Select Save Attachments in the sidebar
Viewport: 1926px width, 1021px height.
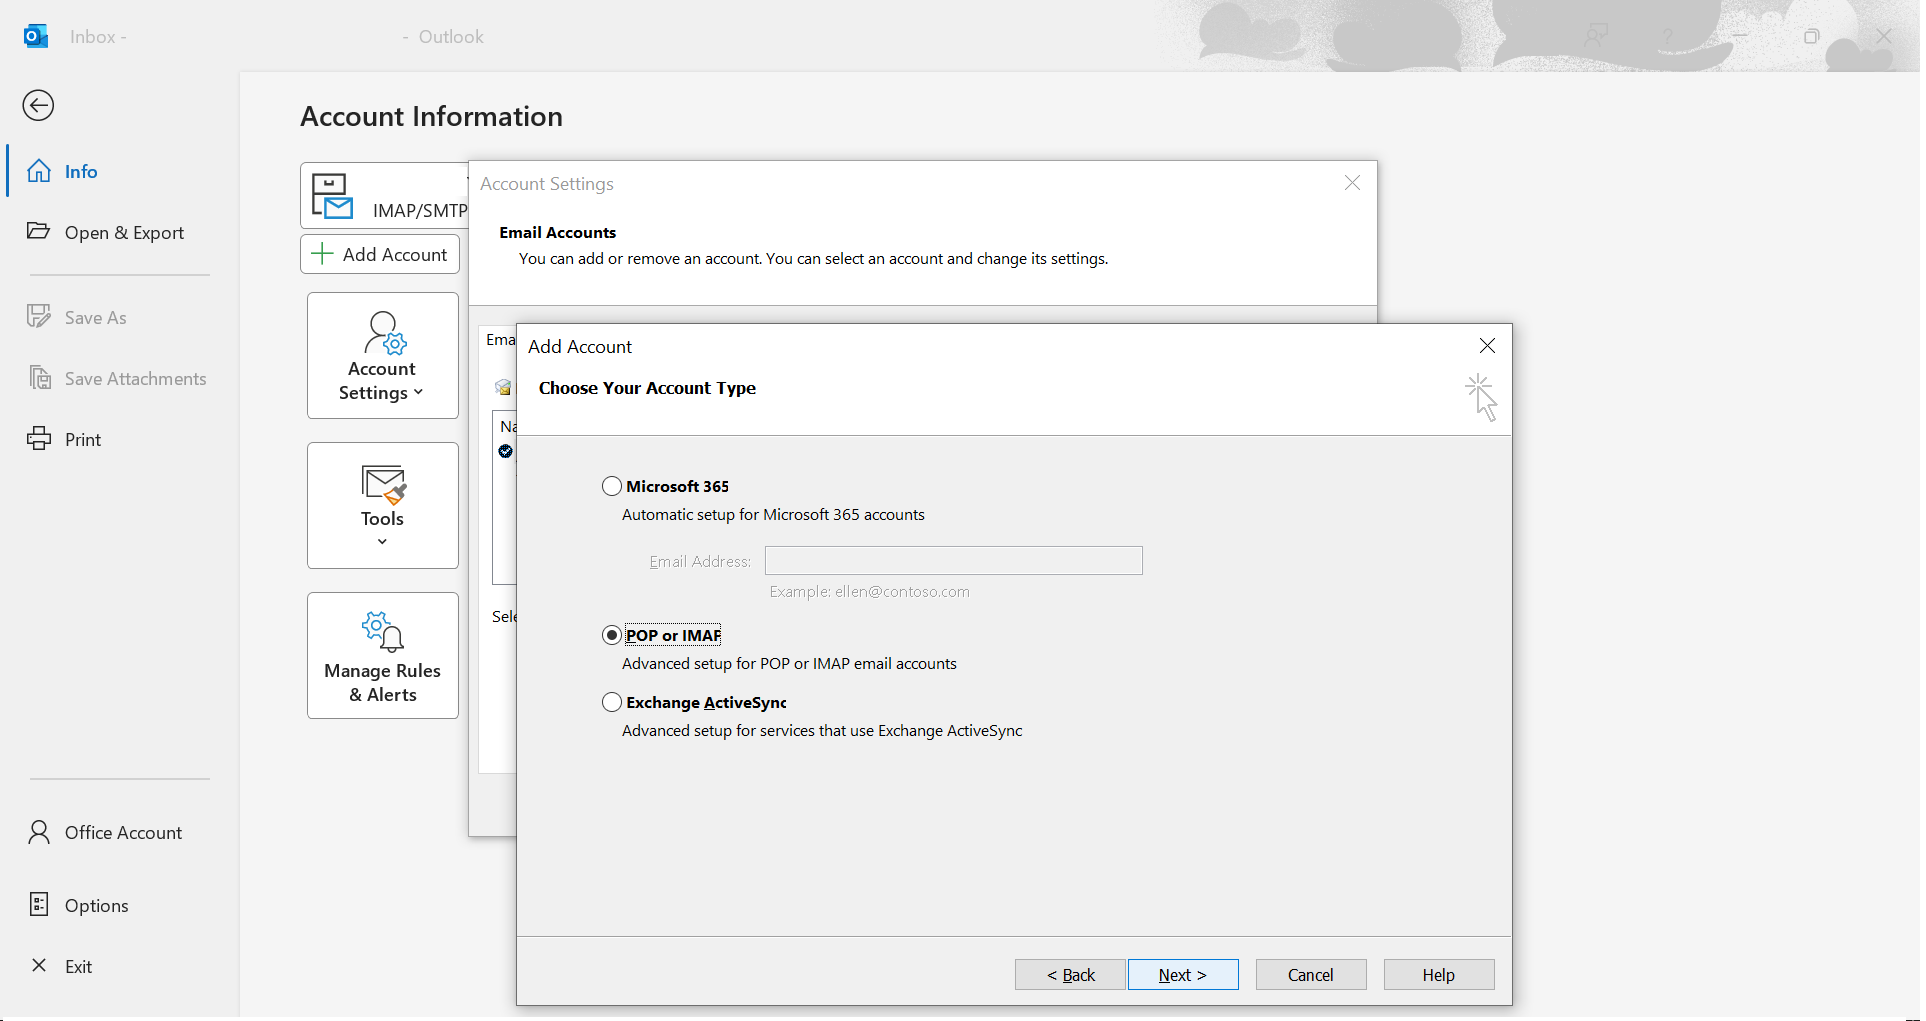120,378
